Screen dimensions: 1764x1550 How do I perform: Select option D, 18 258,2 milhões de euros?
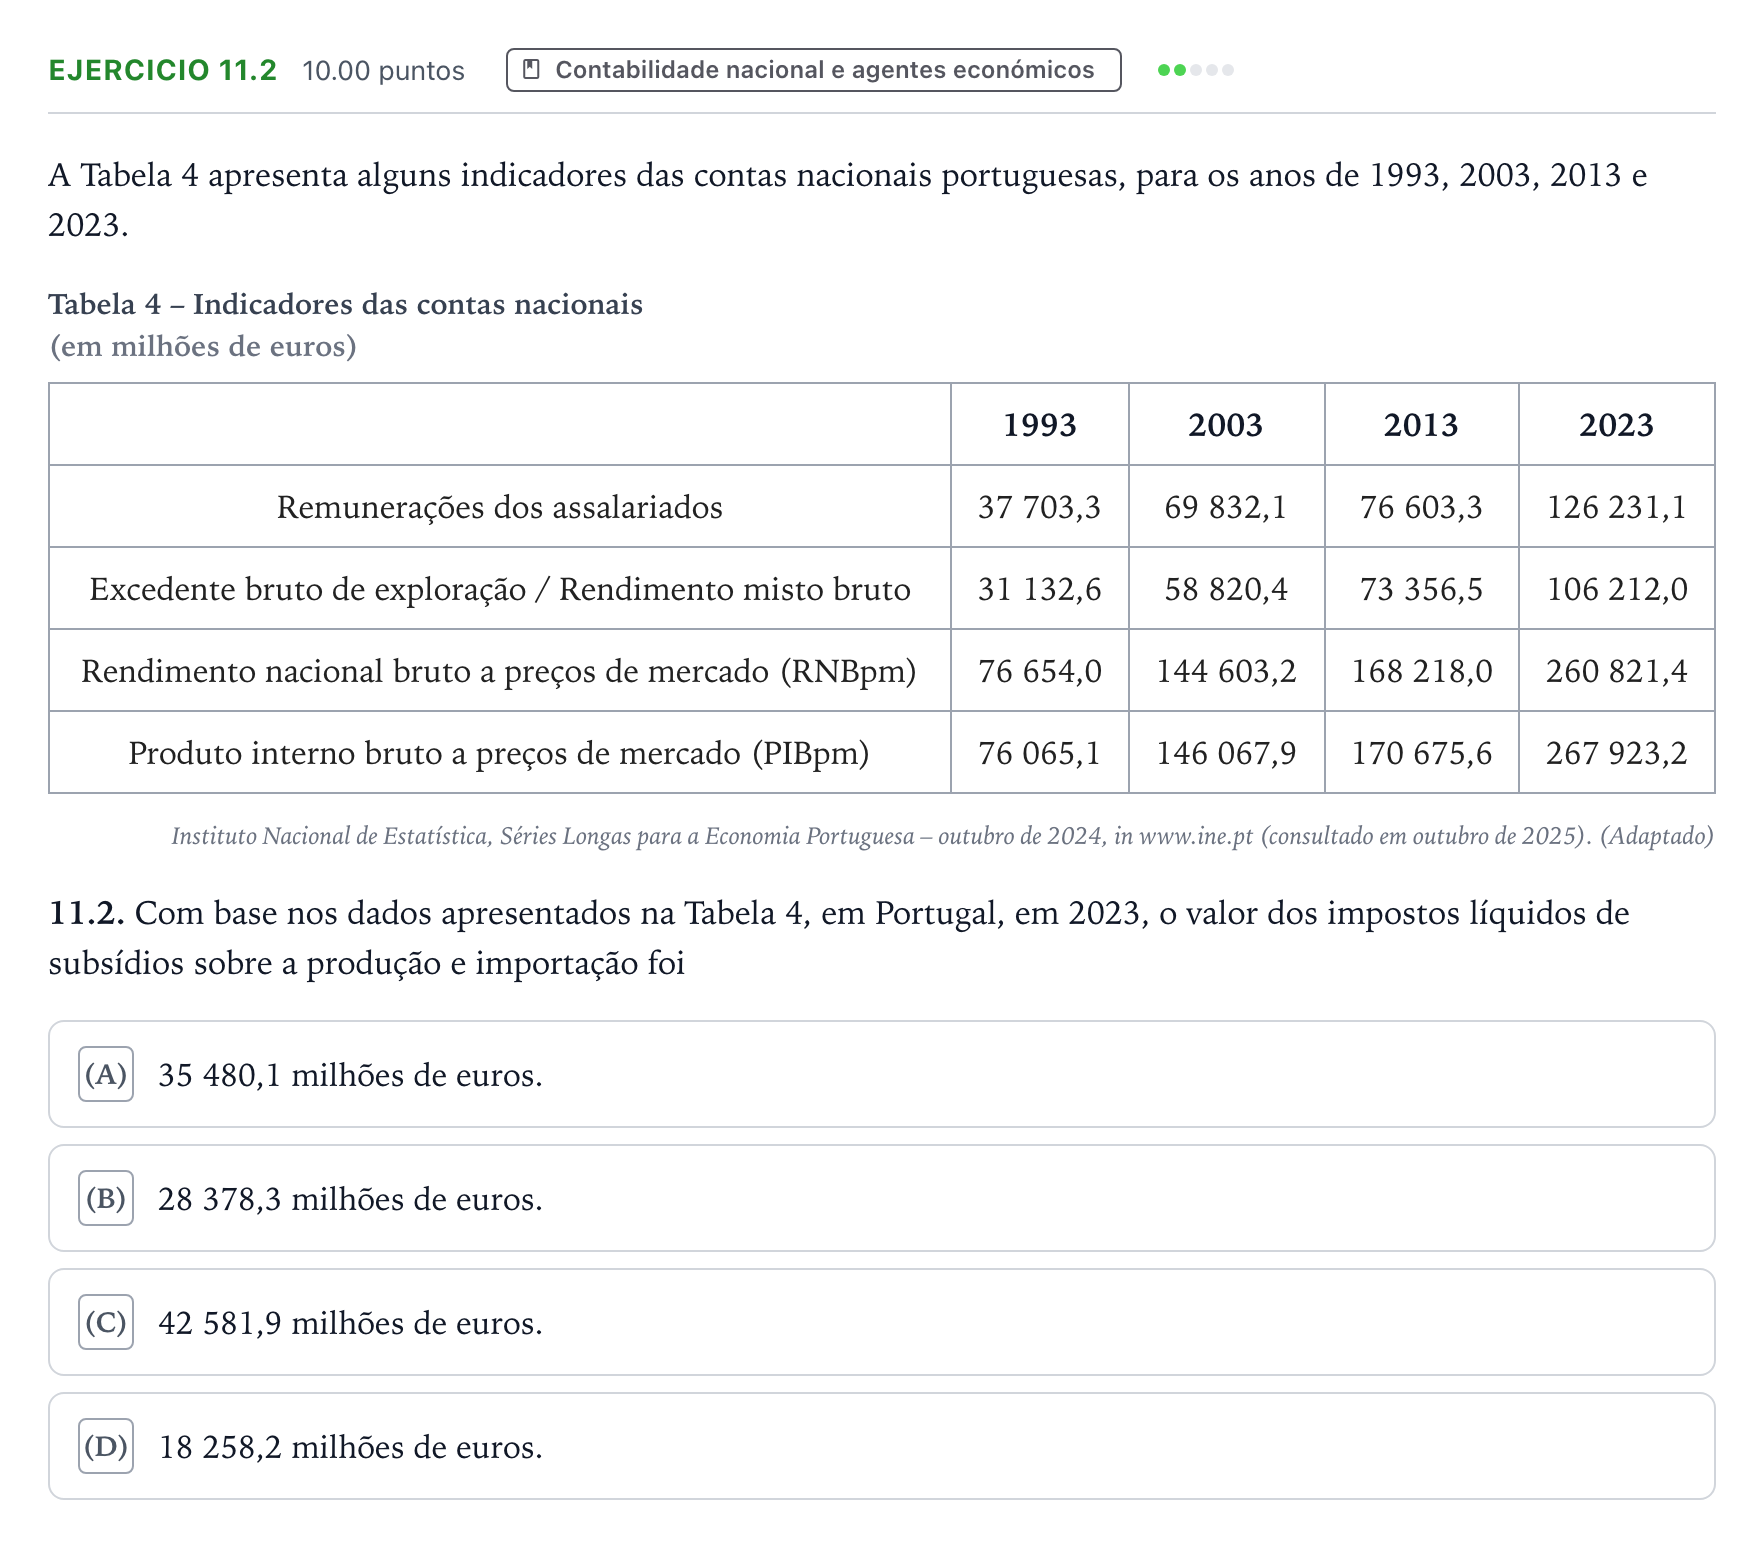click(882, 1446)
